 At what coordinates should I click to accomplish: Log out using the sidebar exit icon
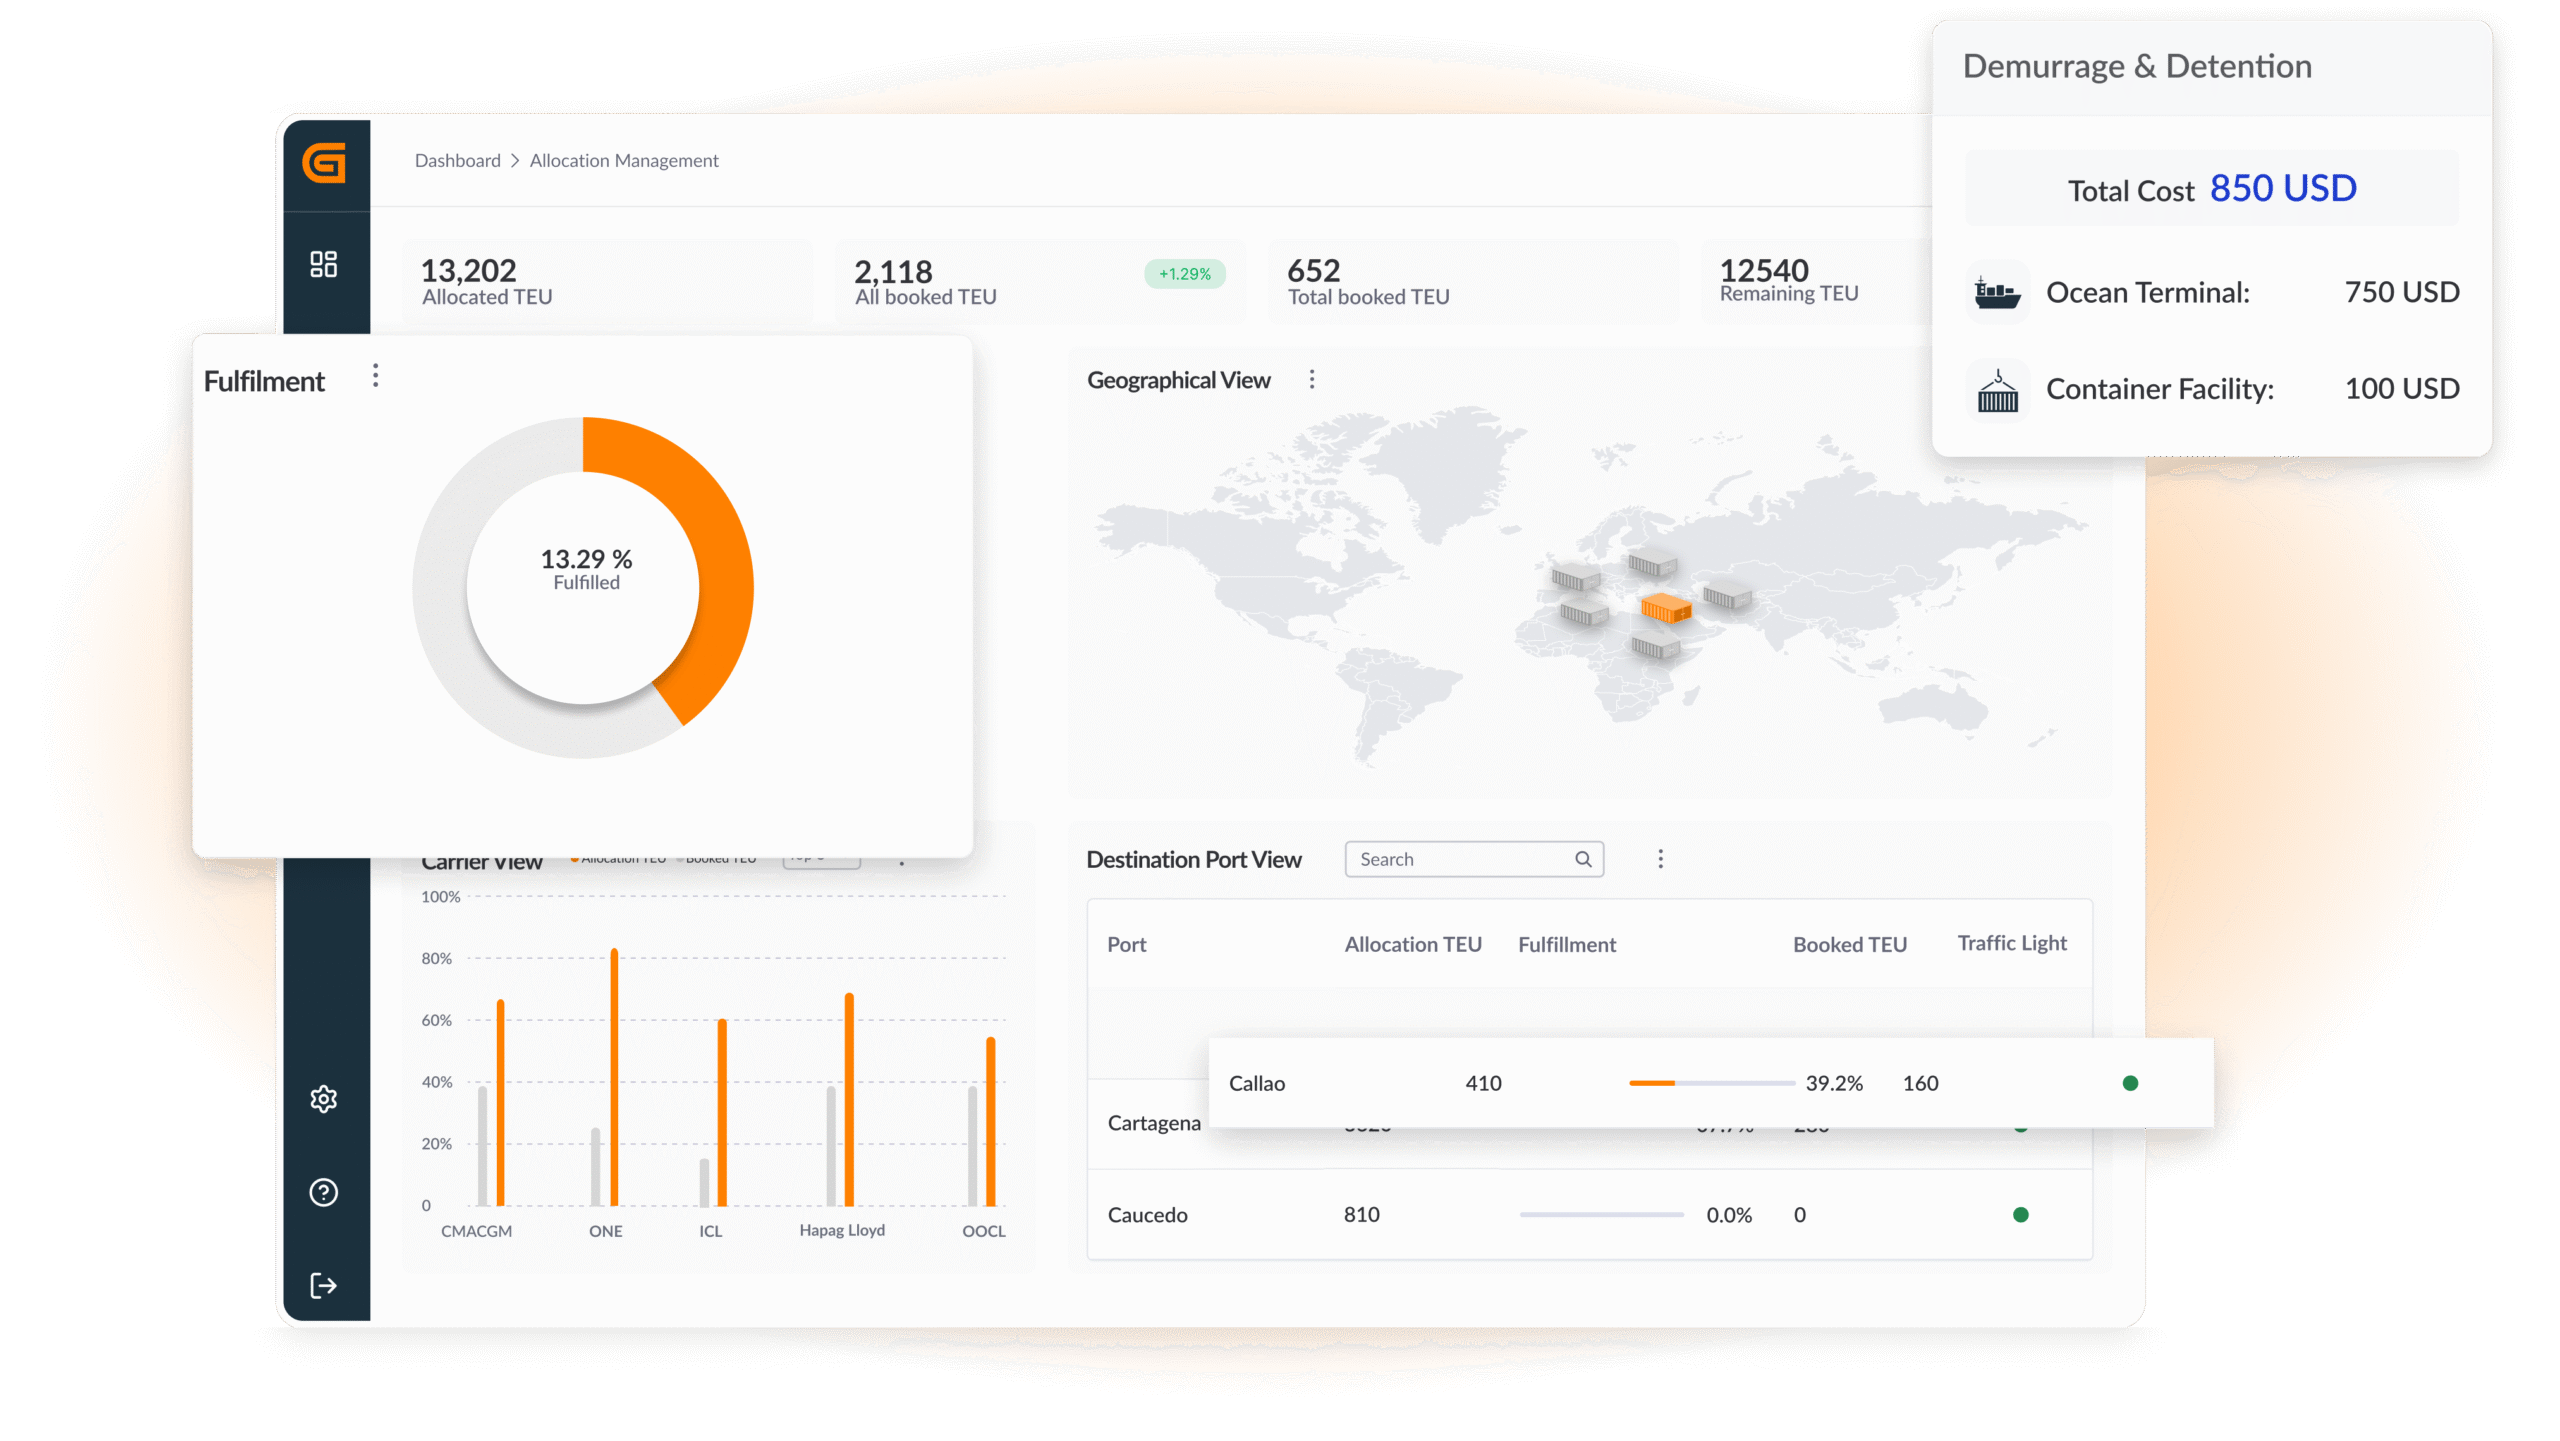click(324, 1285)
